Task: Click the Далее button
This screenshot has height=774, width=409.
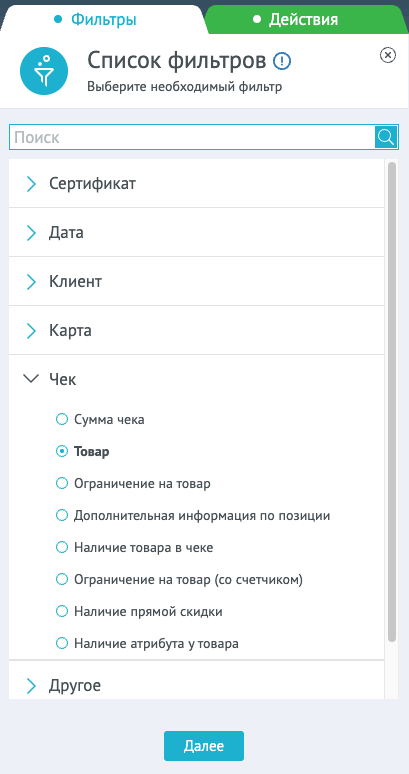Action: [x=204, y=746]
